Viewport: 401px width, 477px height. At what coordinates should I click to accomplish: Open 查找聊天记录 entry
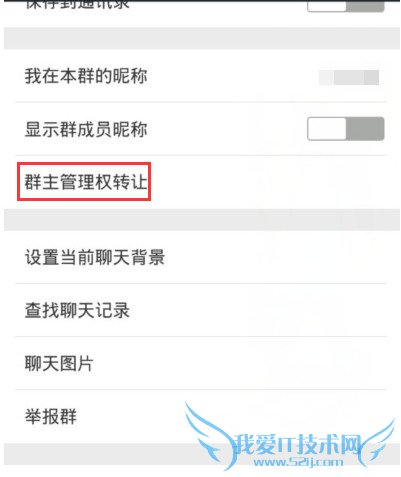[200, 310]
